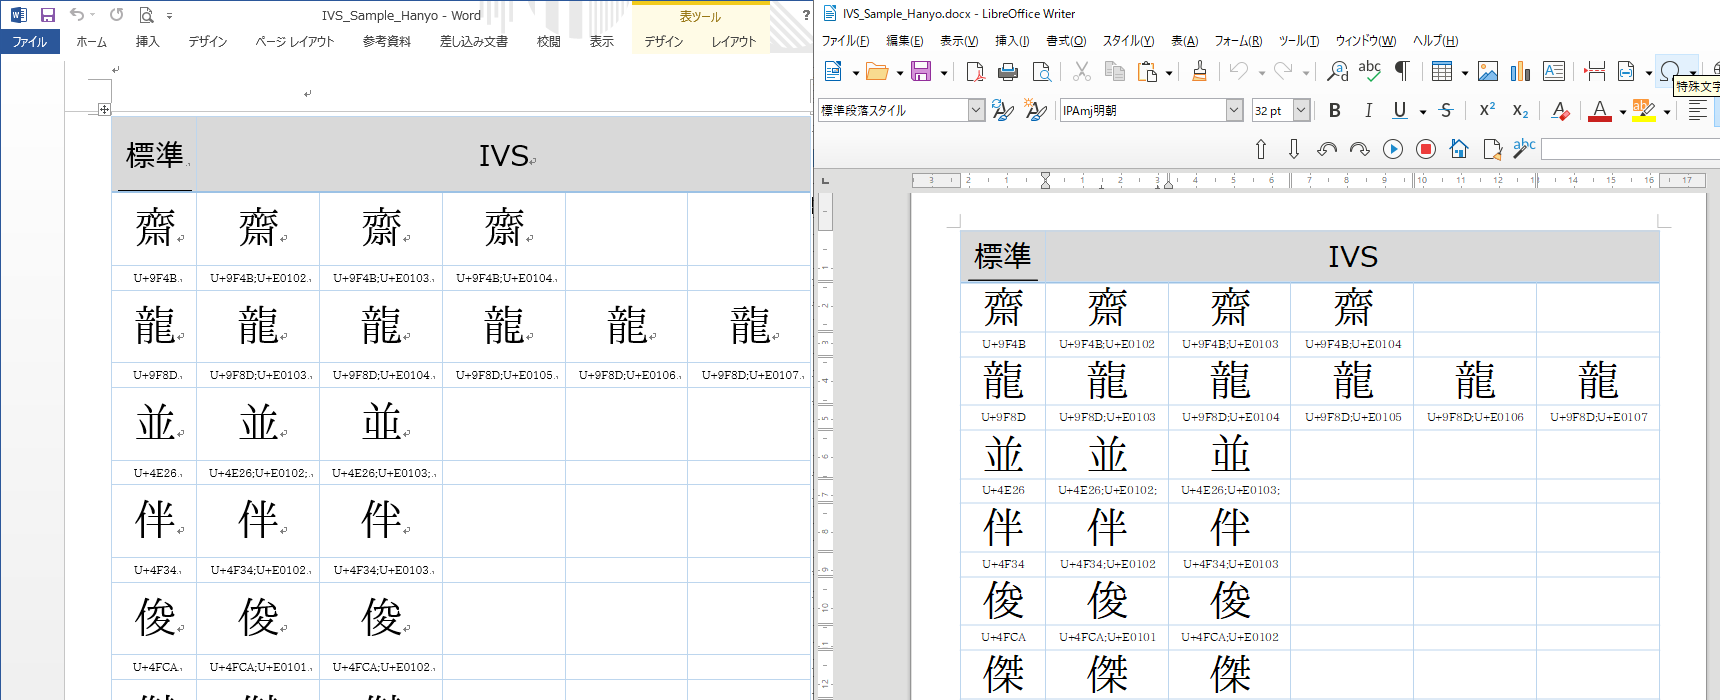Open Word's ファイル tab

click(x=30, y=41)
